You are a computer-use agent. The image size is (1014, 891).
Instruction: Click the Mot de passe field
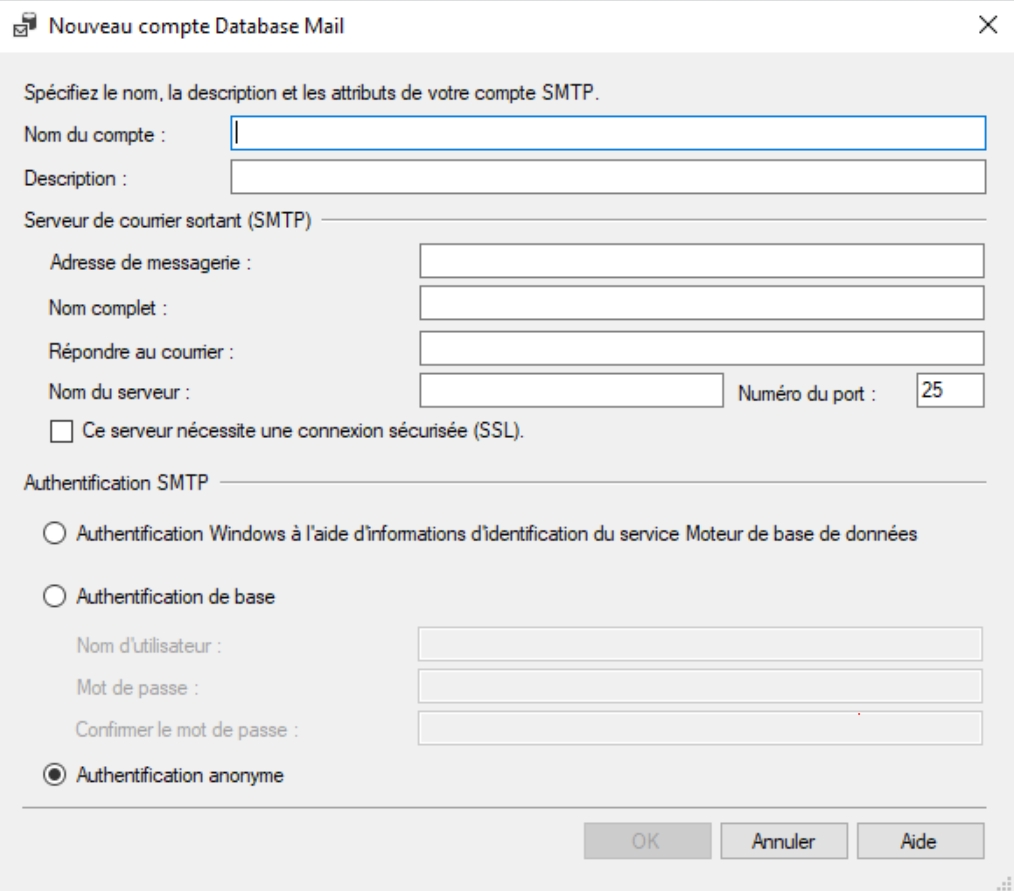tap(700, 686)
